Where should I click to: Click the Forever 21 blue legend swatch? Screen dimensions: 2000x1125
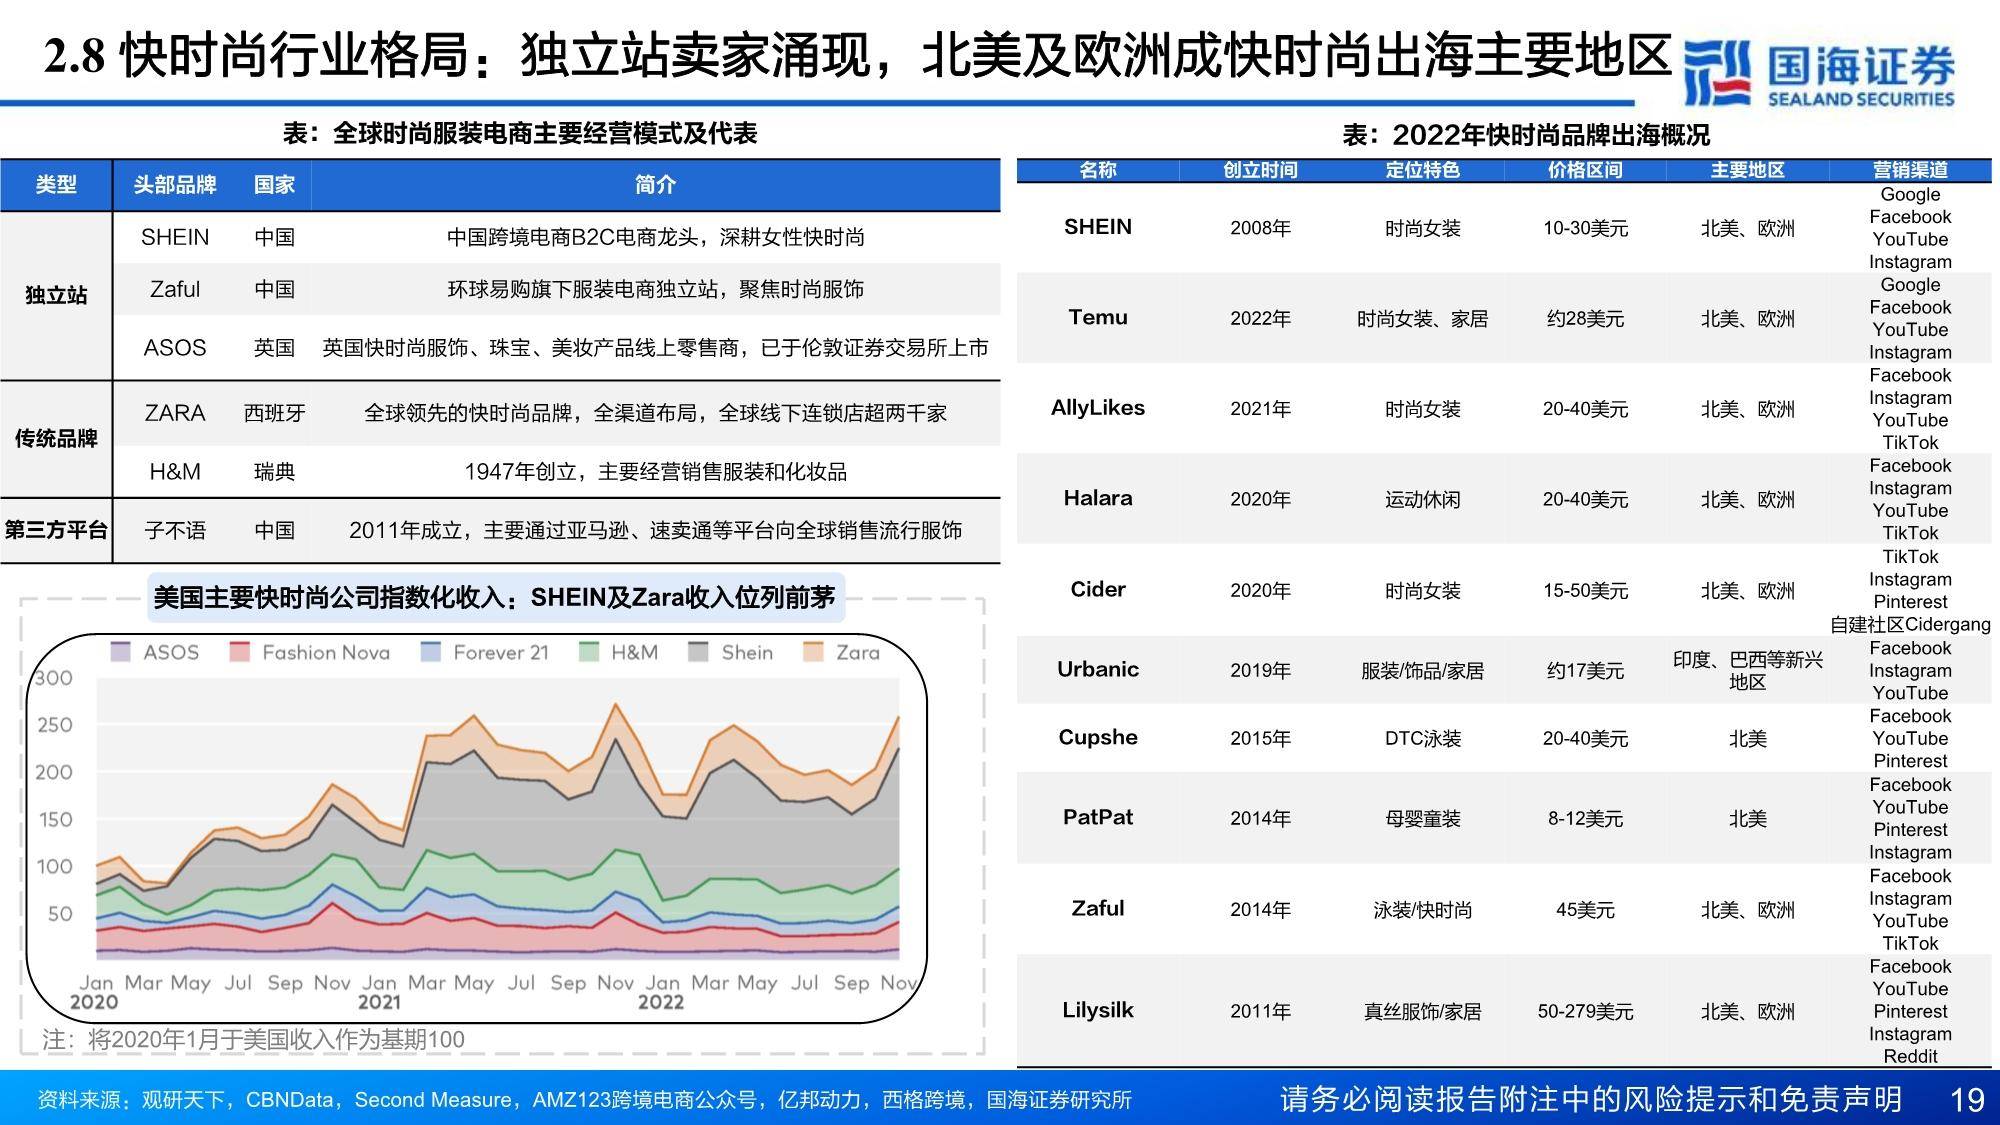(430, 652)
